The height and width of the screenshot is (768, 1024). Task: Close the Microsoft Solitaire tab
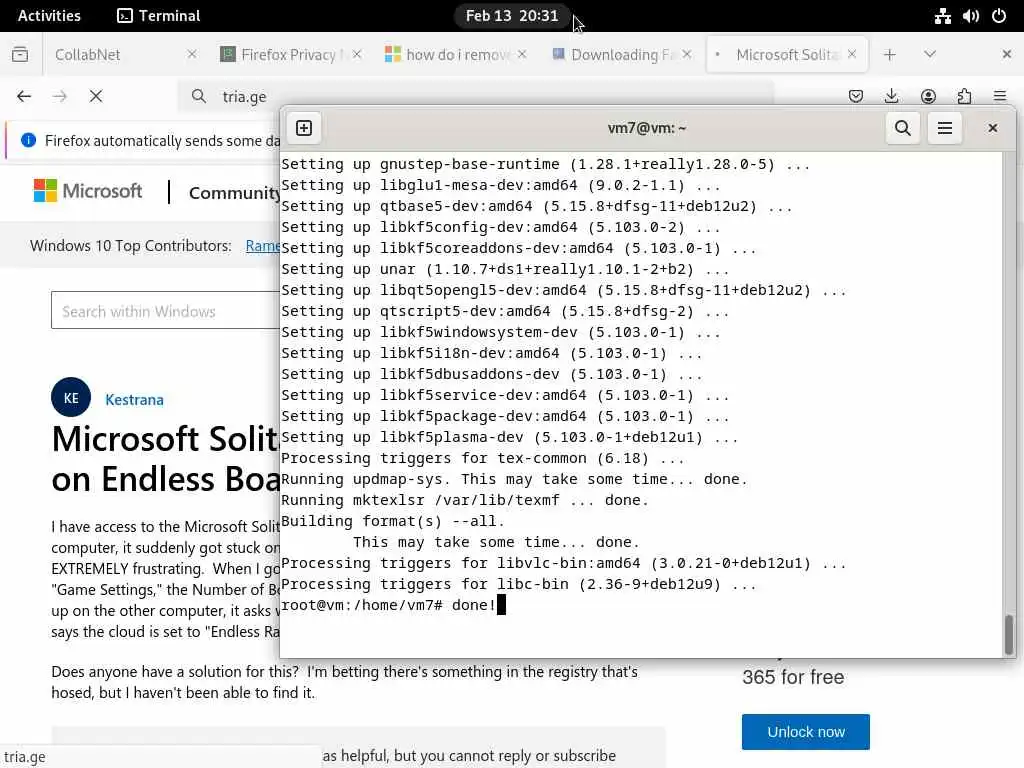click(852, 54)
